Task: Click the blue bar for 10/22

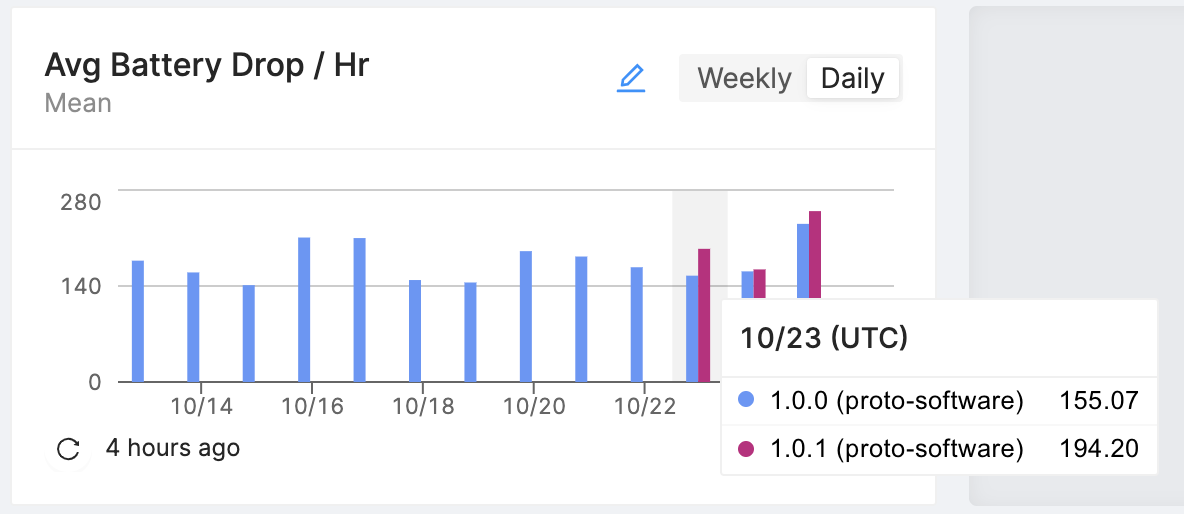Action: tap(637, 324)
